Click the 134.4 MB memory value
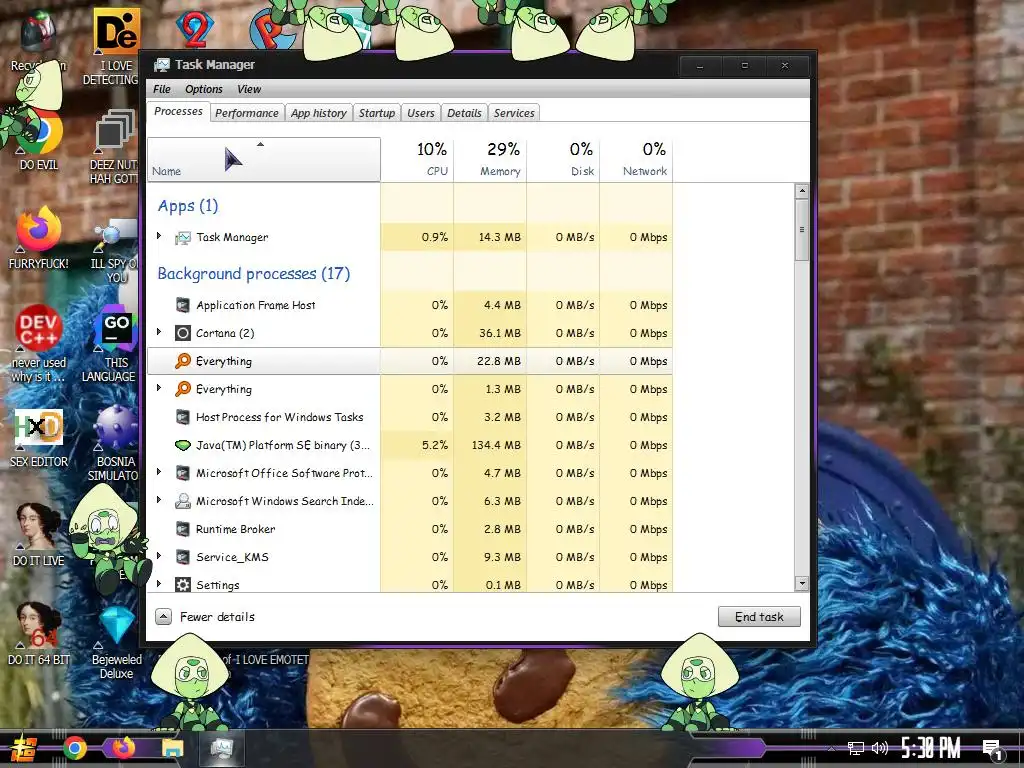1024x768 pixels. tap(496, 445)
